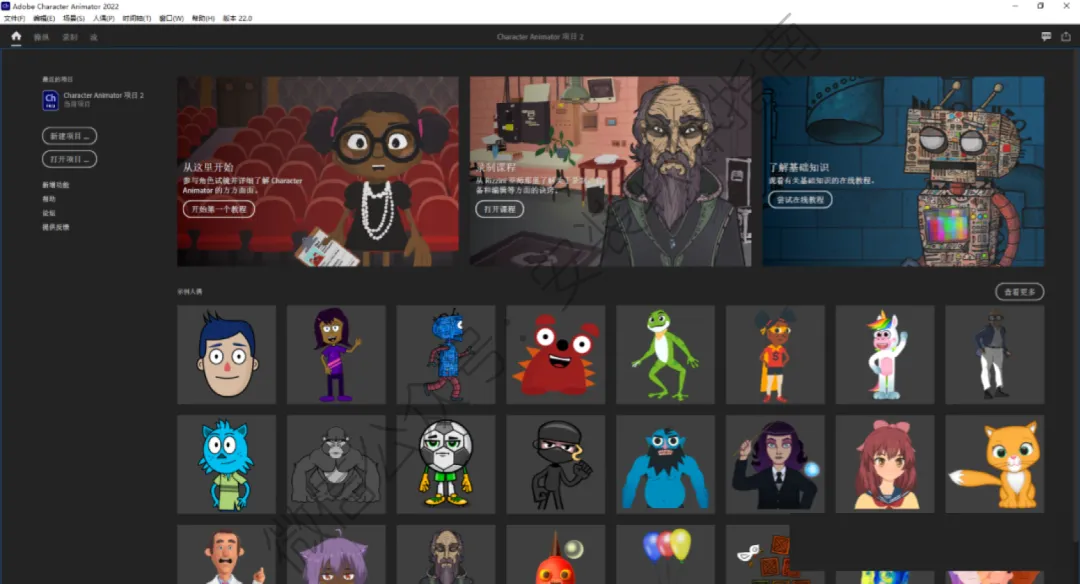The image size is (1080, 584).
Task: Click the wizard course banner
Action: click(610, 171)
